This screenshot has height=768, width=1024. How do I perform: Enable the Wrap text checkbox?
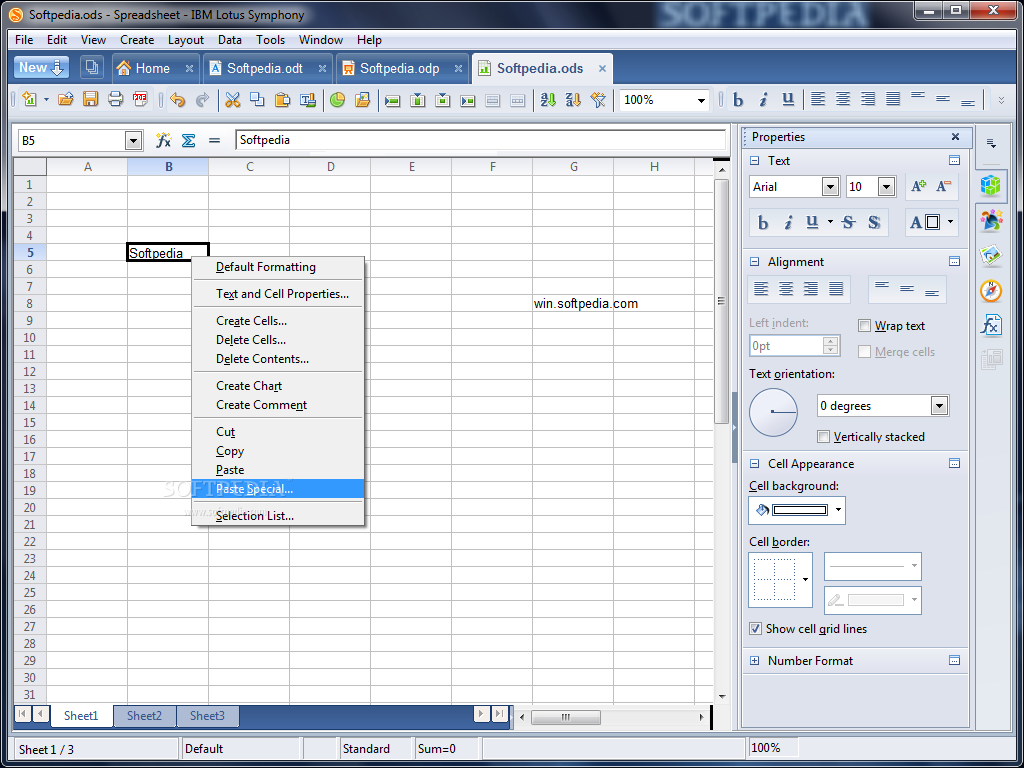click(865, 326)
